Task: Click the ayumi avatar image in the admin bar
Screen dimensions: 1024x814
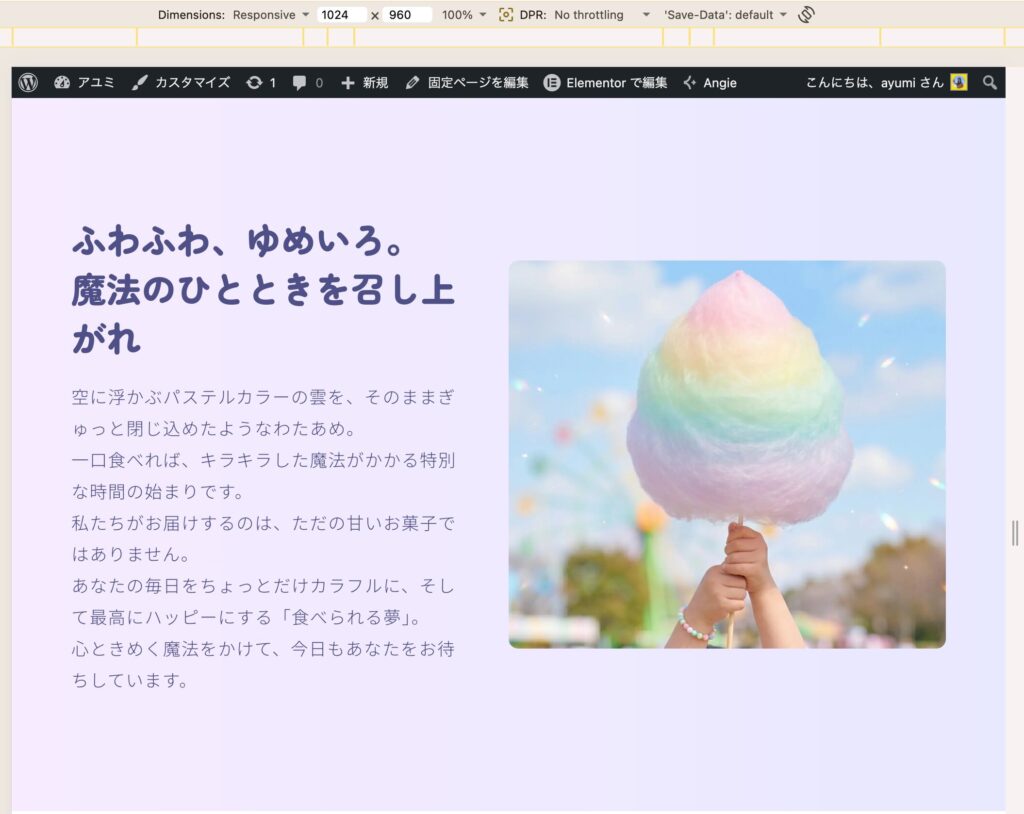Action: [x=960, y=83]
